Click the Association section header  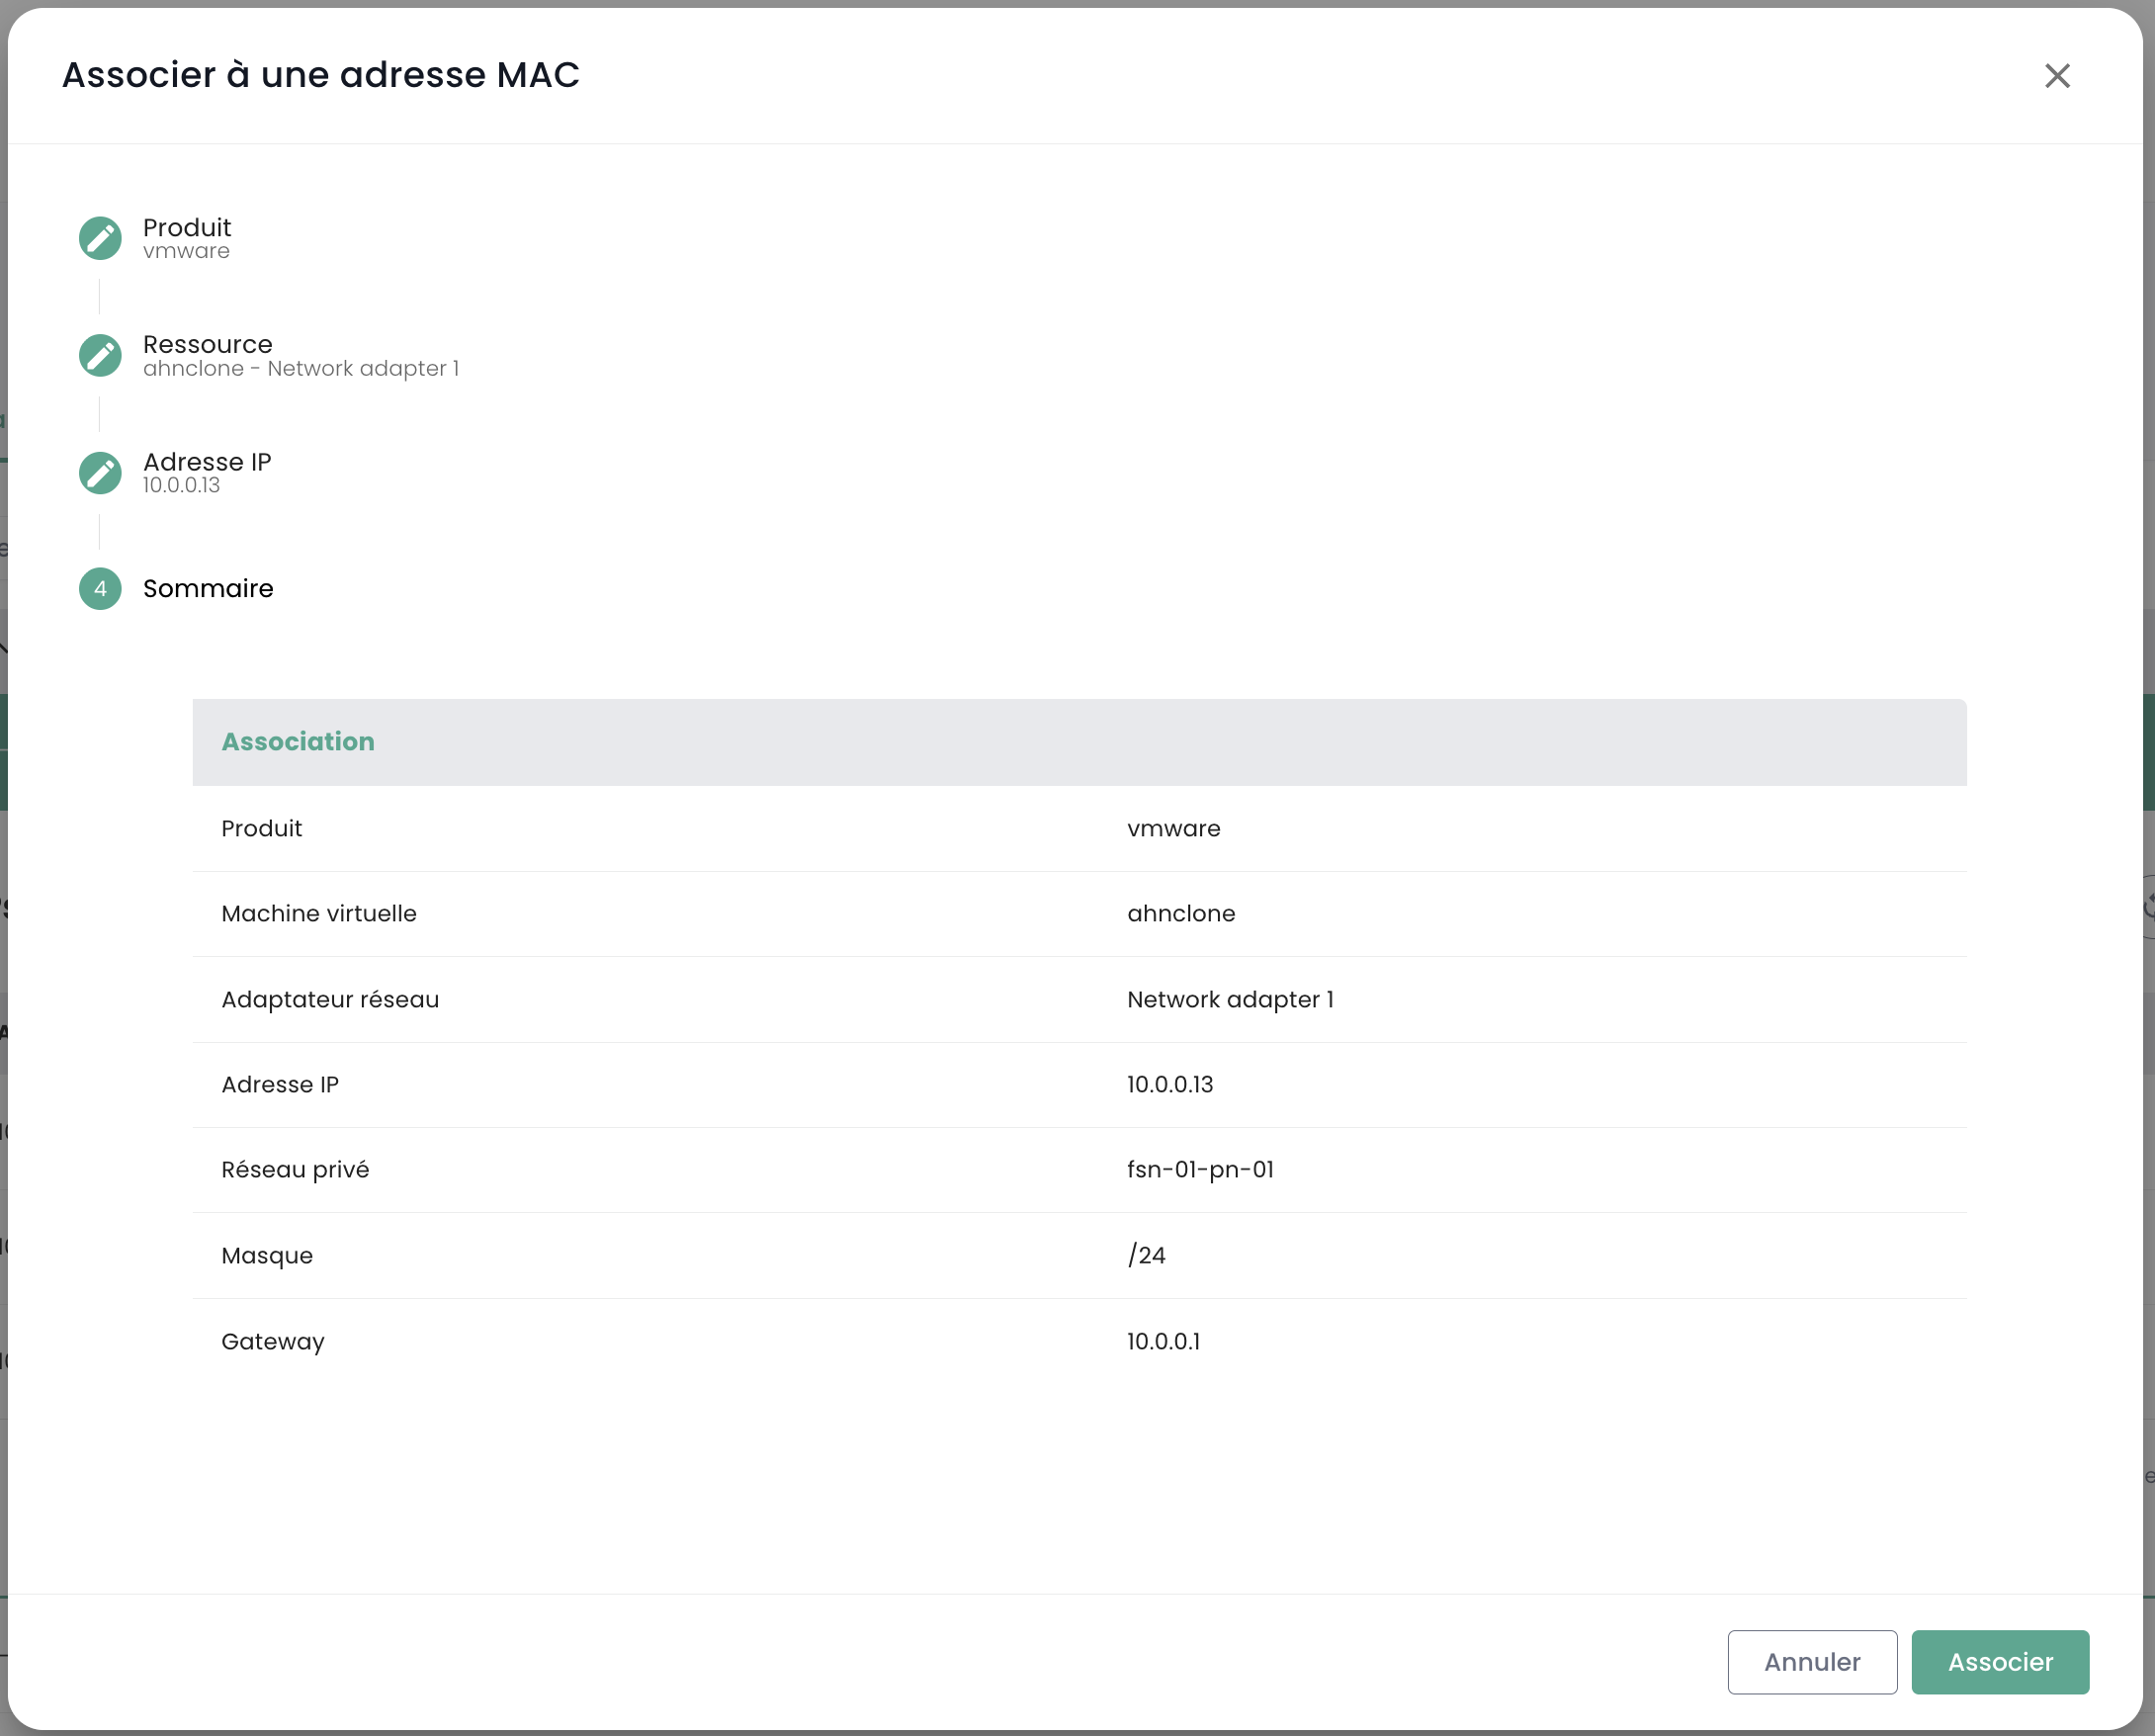pos(298,742)
